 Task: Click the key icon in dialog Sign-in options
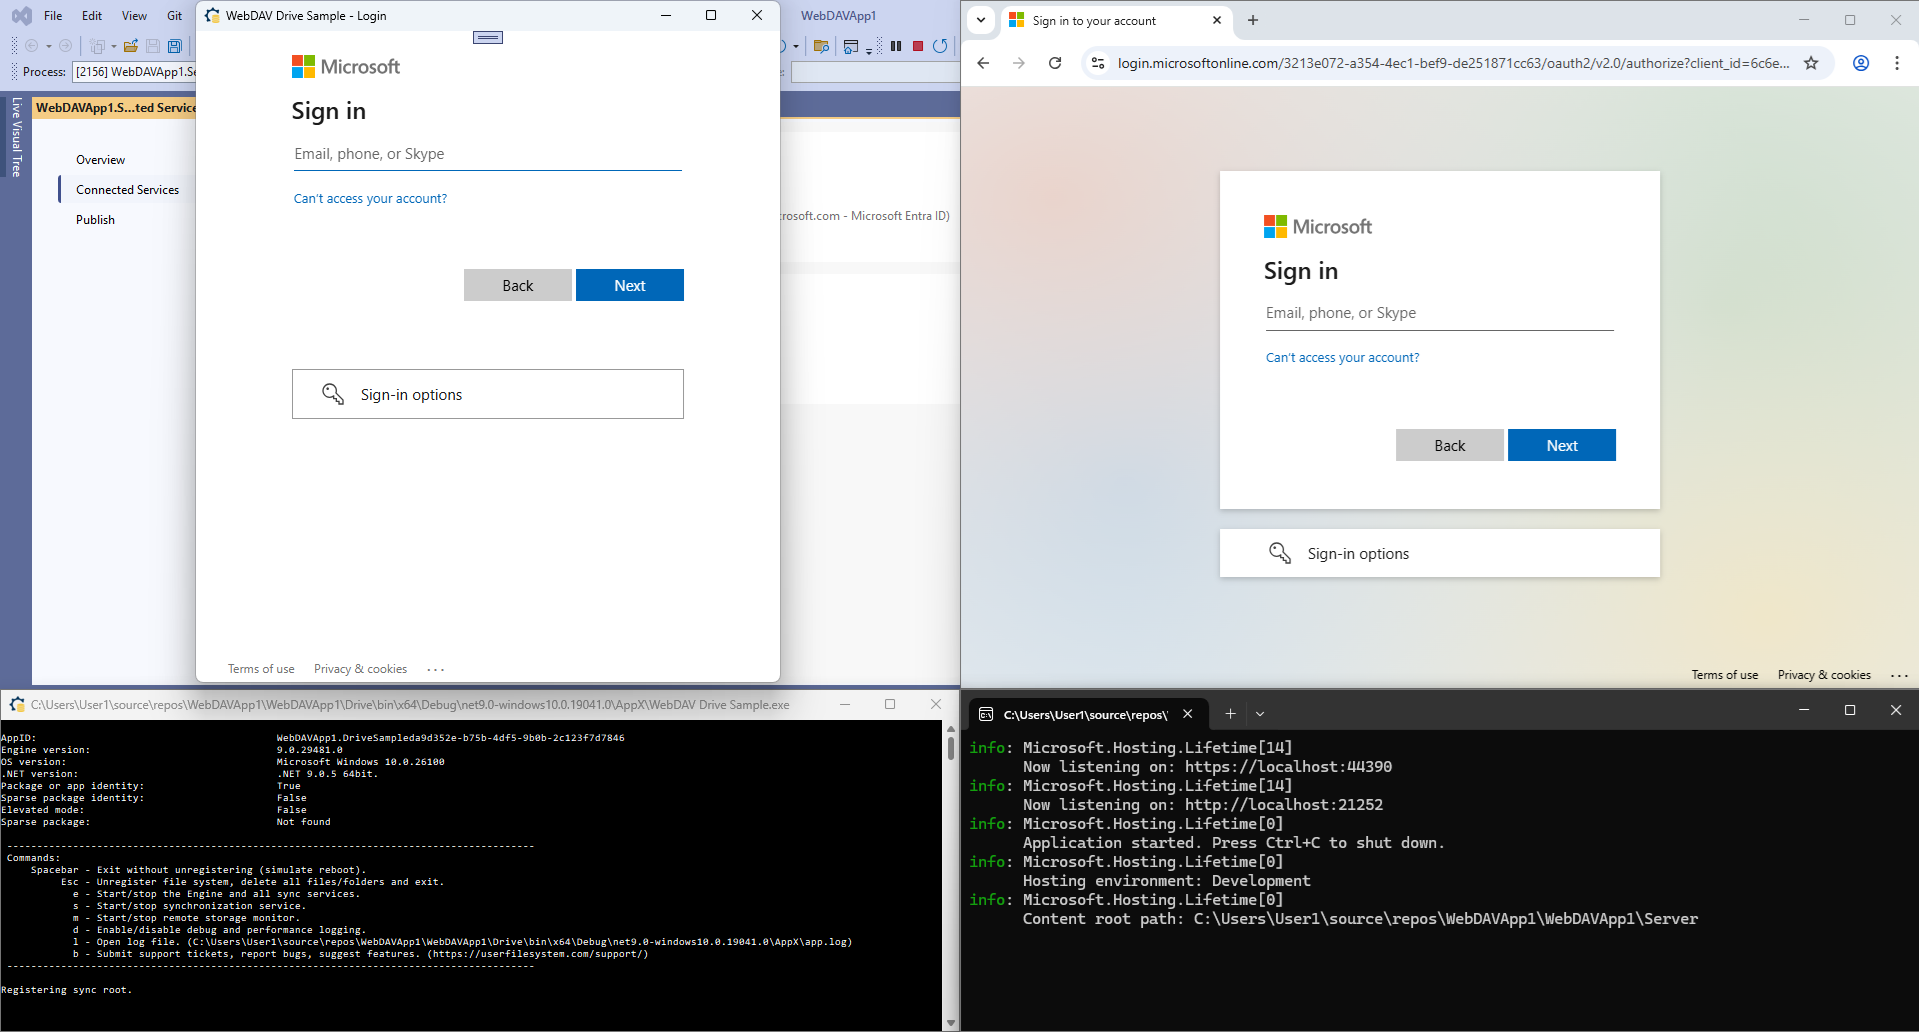pyautogui.click(x=333, y=394)
